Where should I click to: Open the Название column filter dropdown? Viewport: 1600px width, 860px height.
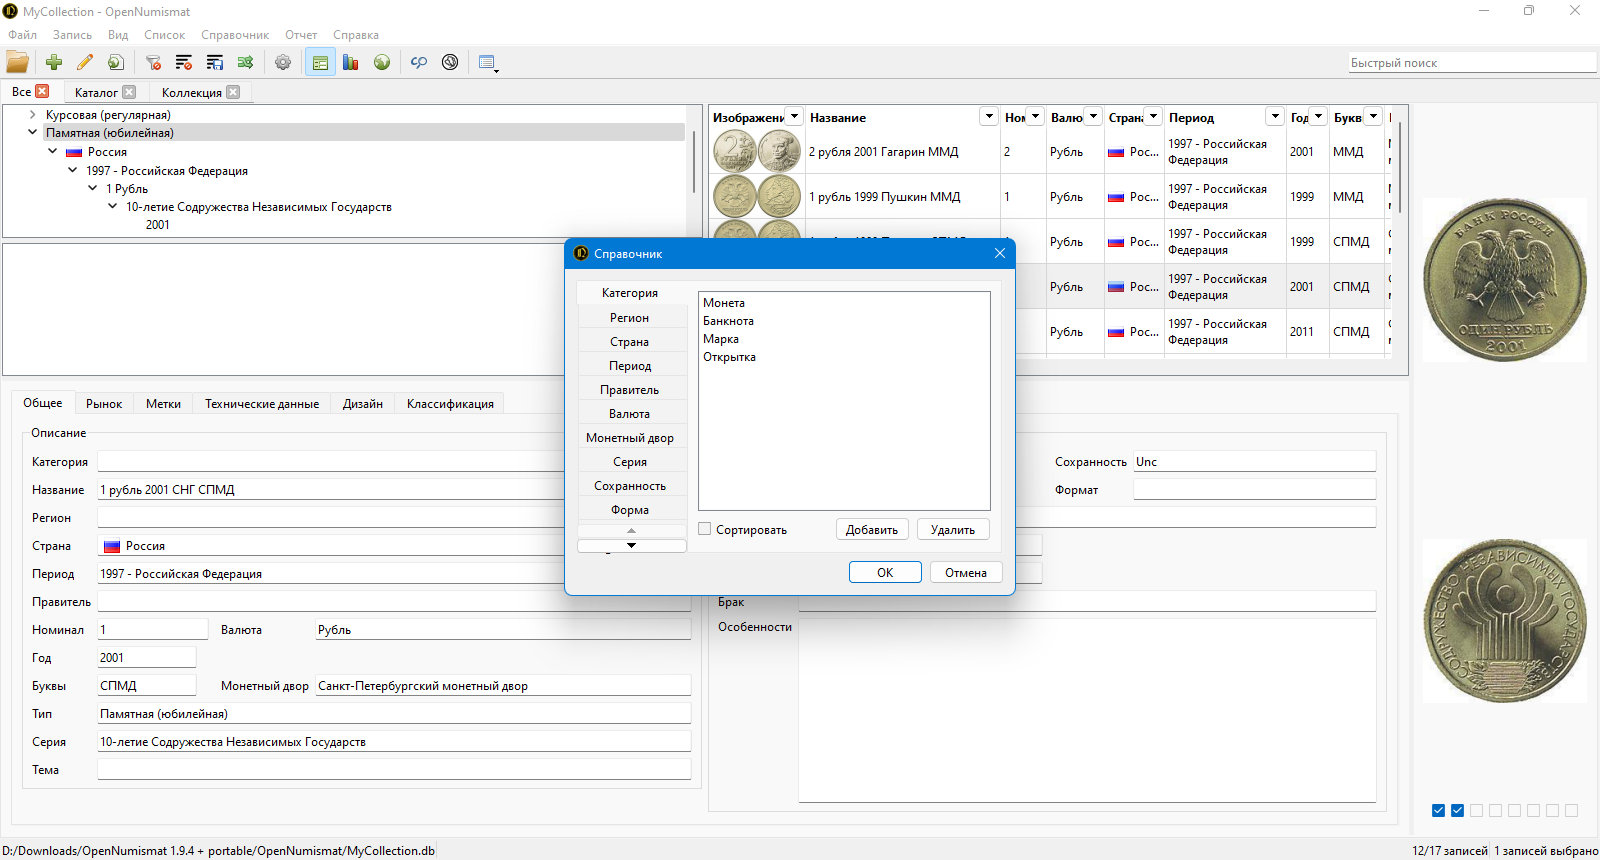988,117
